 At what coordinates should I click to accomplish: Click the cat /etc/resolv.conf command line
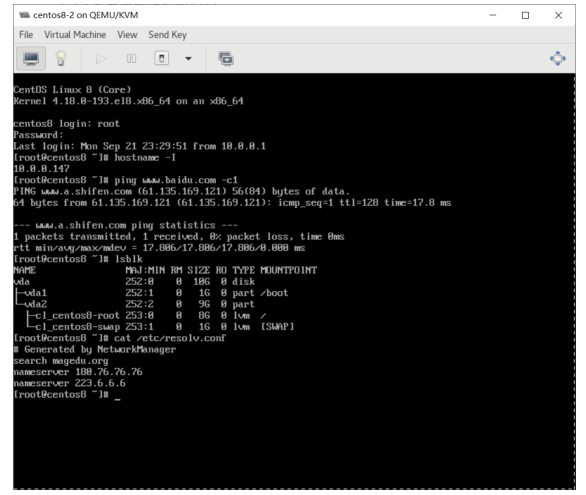(120, 338)
